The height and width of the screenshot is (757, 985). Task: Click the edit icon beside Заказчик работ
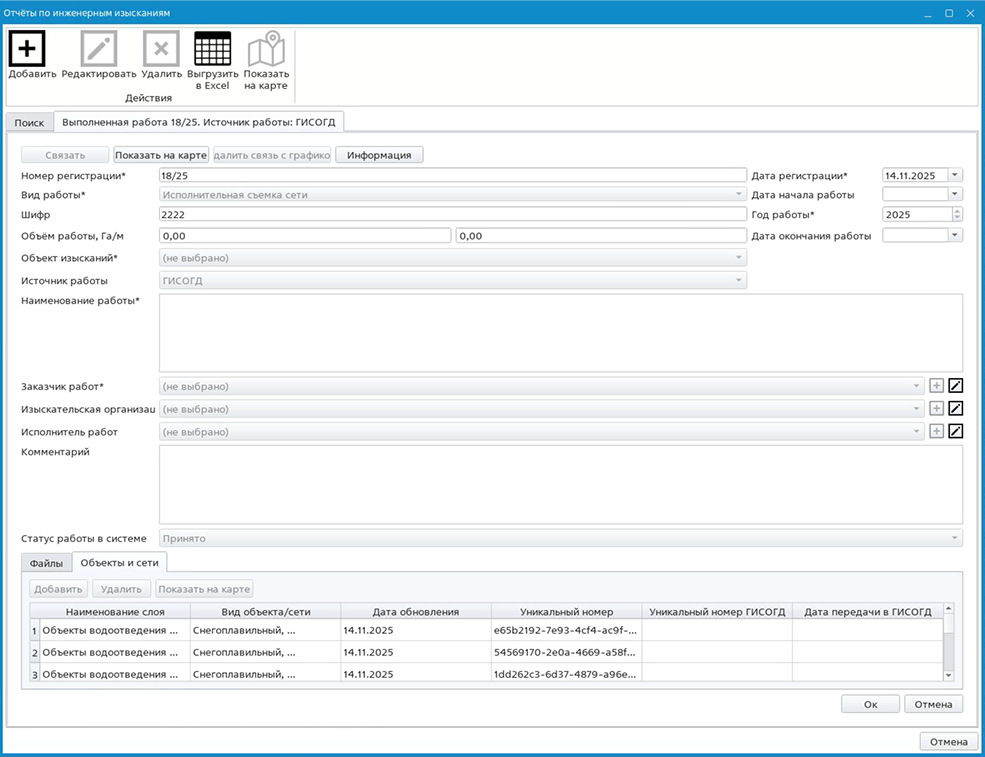point(955,386)
